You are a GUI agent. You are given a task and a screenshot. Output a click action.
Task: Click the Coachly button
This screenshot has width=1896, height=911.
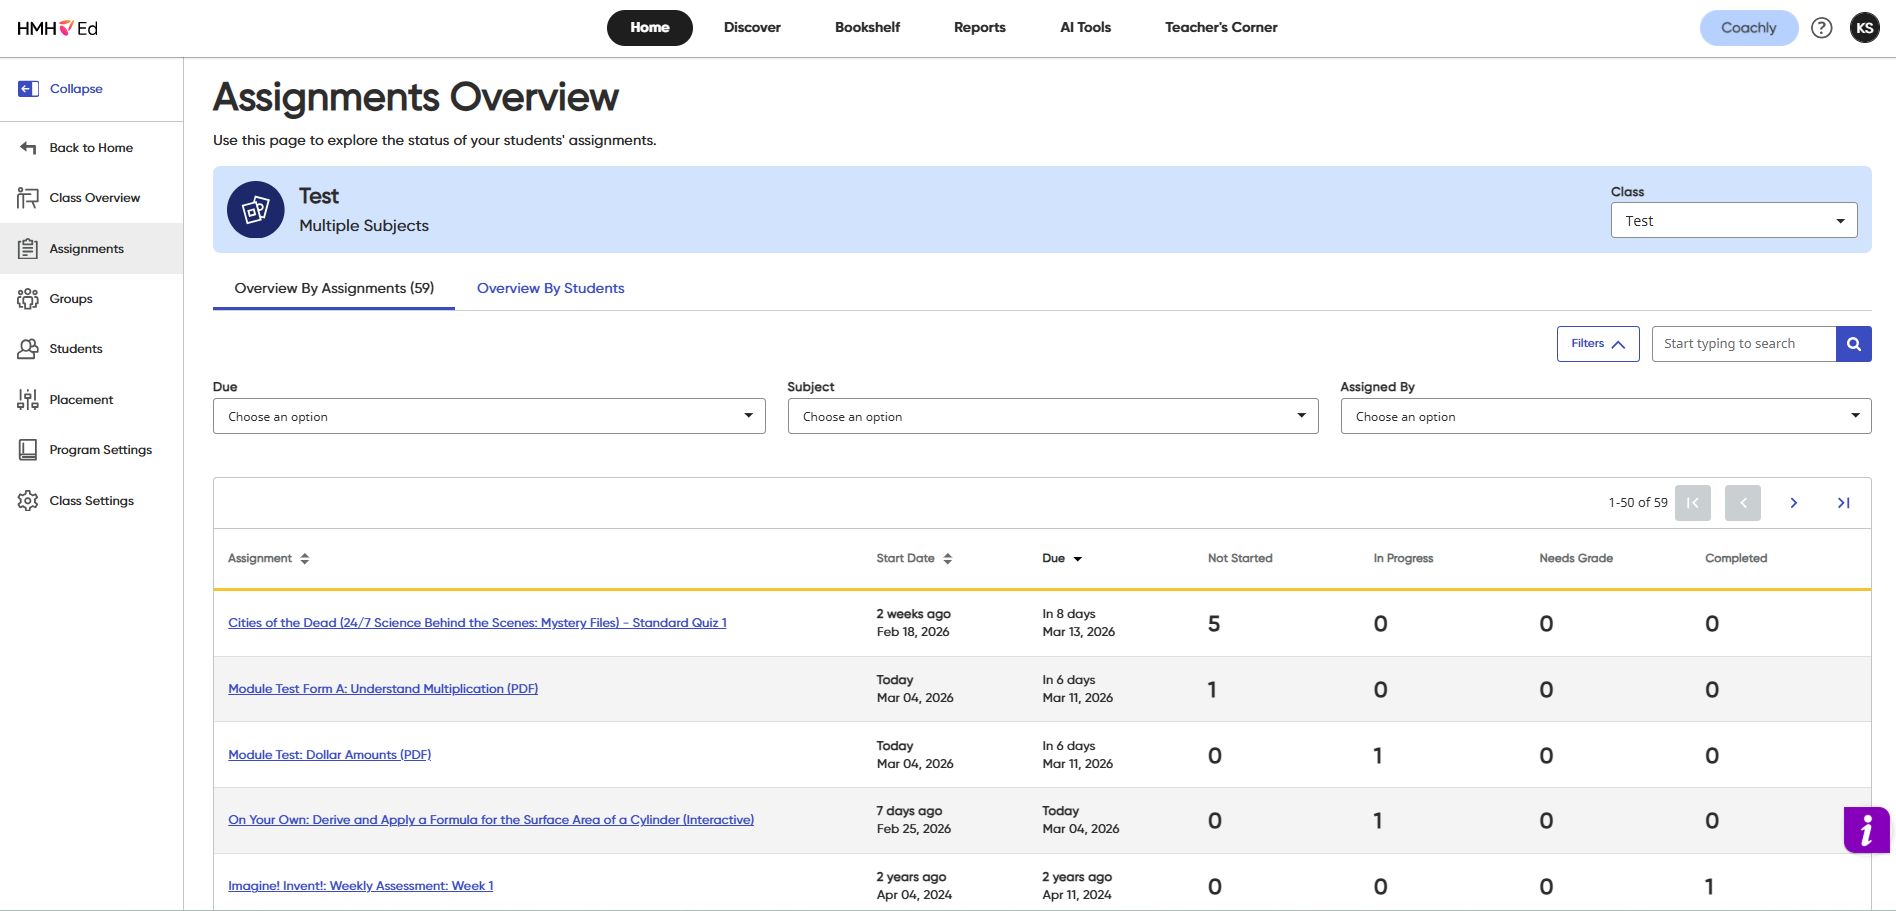pyautogui.click(x=1749, y=28)
